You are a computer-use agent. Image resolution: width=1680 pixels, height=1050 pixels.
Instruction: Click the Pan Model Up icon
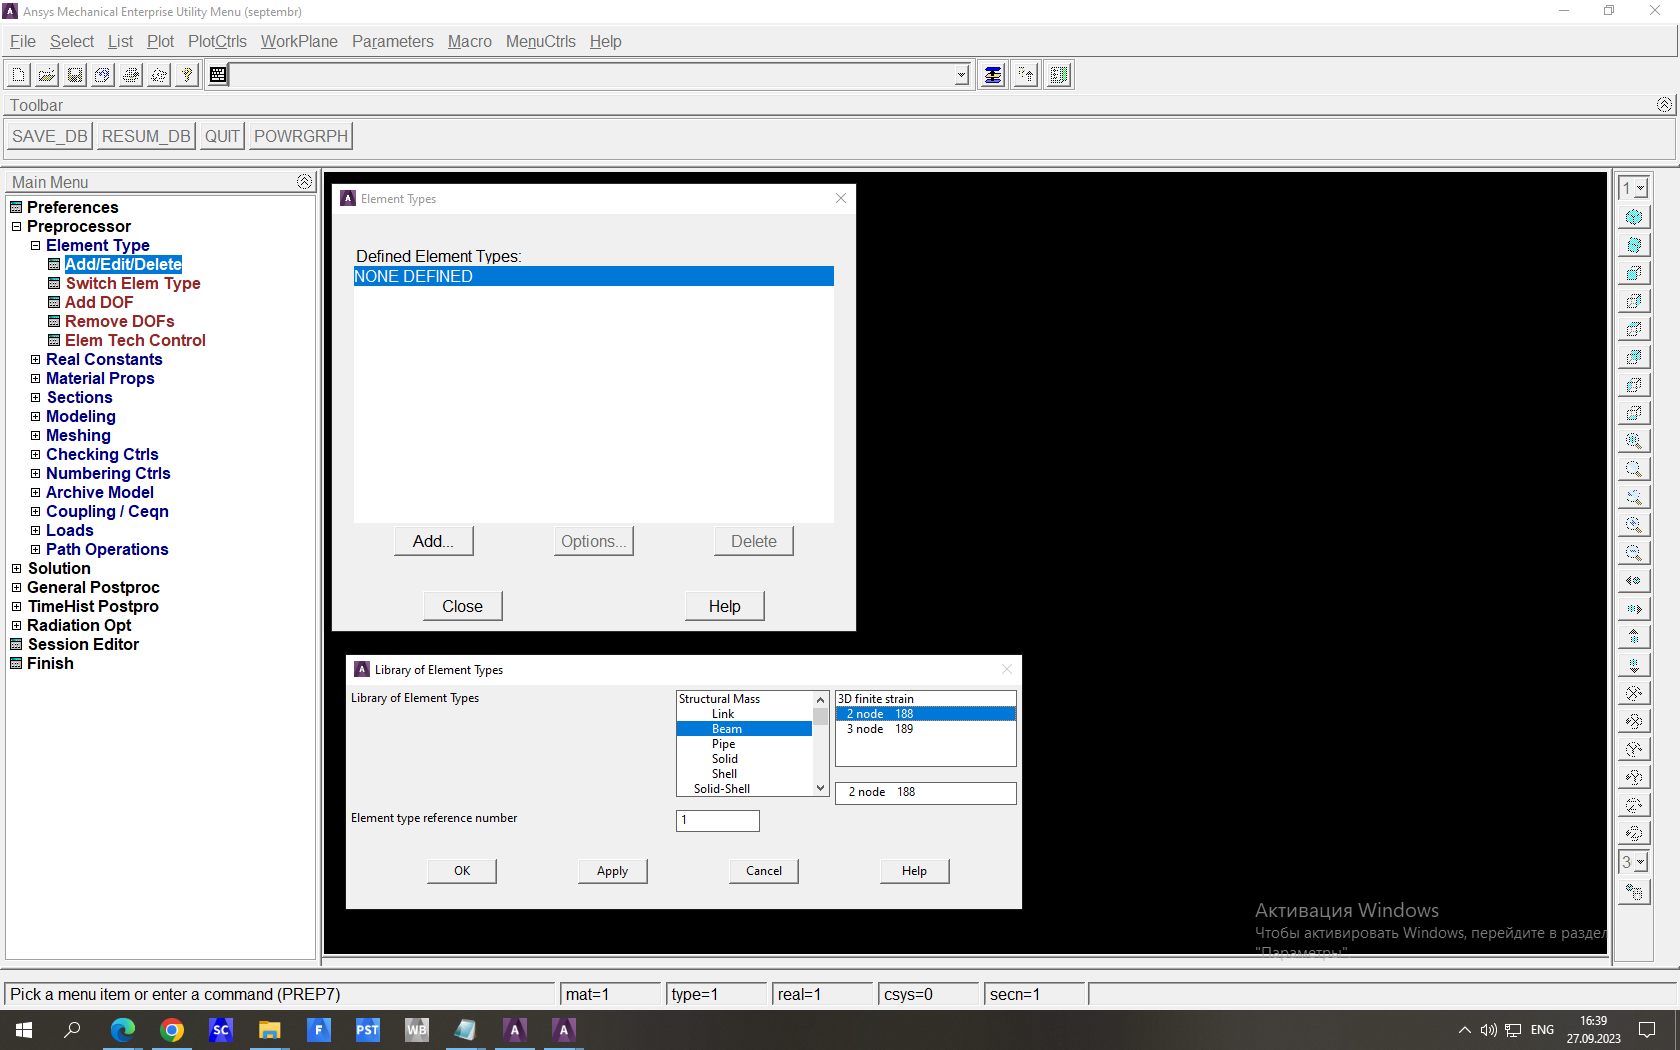pos(1634,637)
